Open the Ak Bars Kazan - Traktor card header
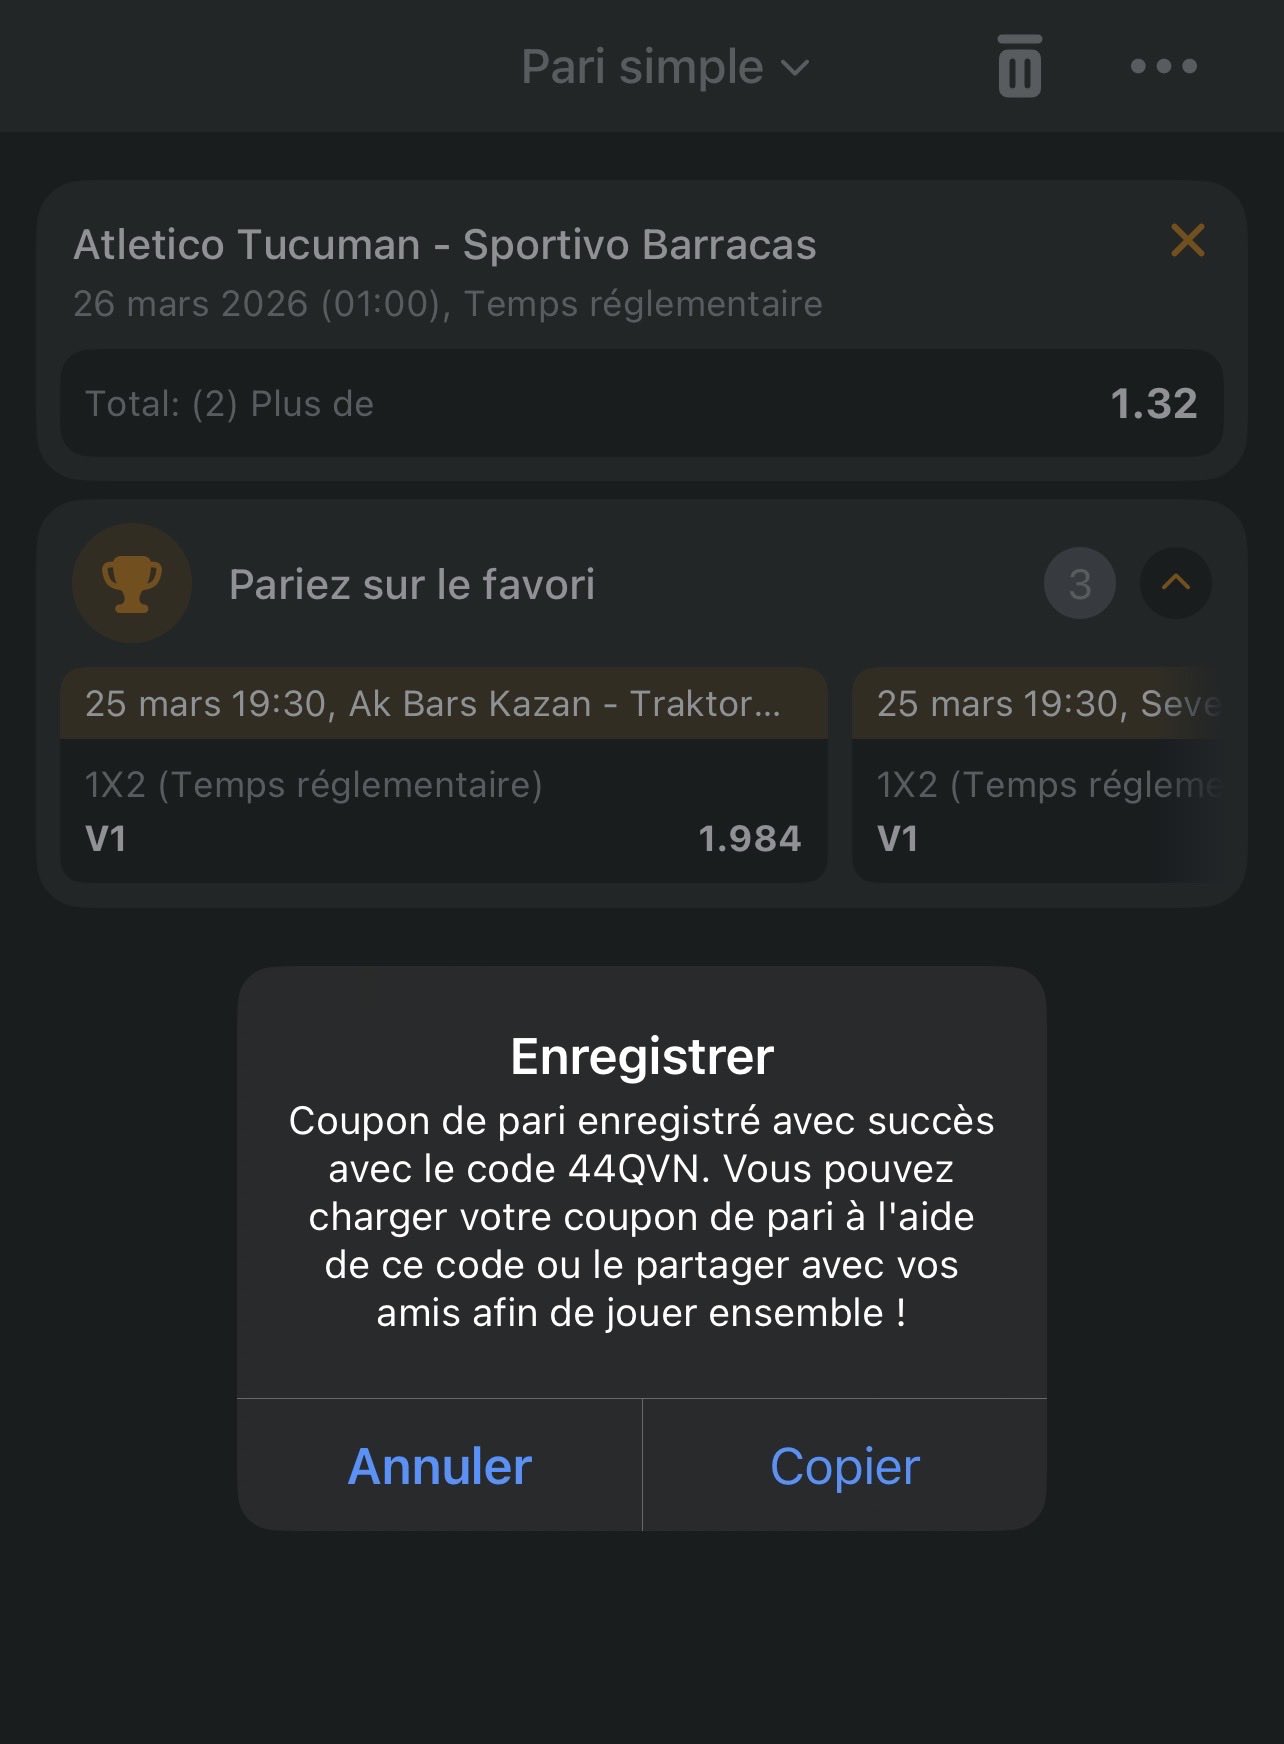The height and width of the screenshot is (1744, 1284). click(x=443, y=704)
